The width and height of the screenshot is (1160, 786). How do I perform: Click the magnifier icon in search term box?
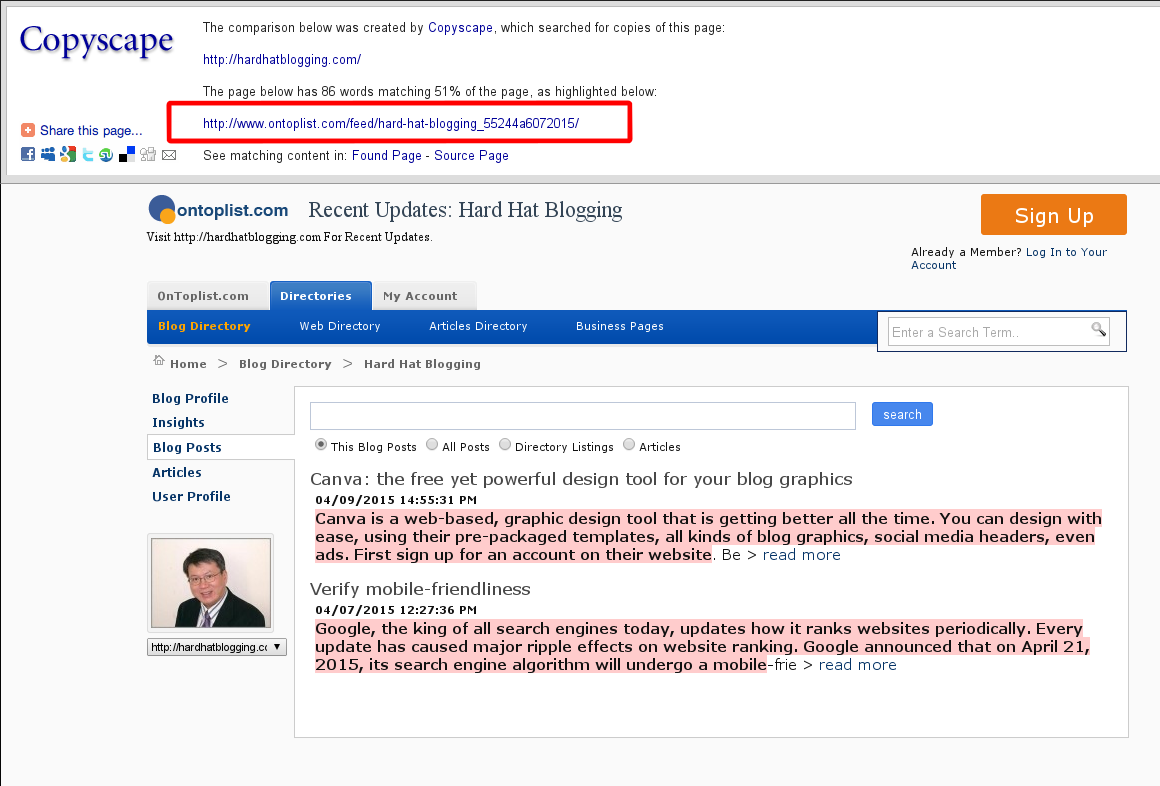pyautogui.click(x=1099, y=329)
